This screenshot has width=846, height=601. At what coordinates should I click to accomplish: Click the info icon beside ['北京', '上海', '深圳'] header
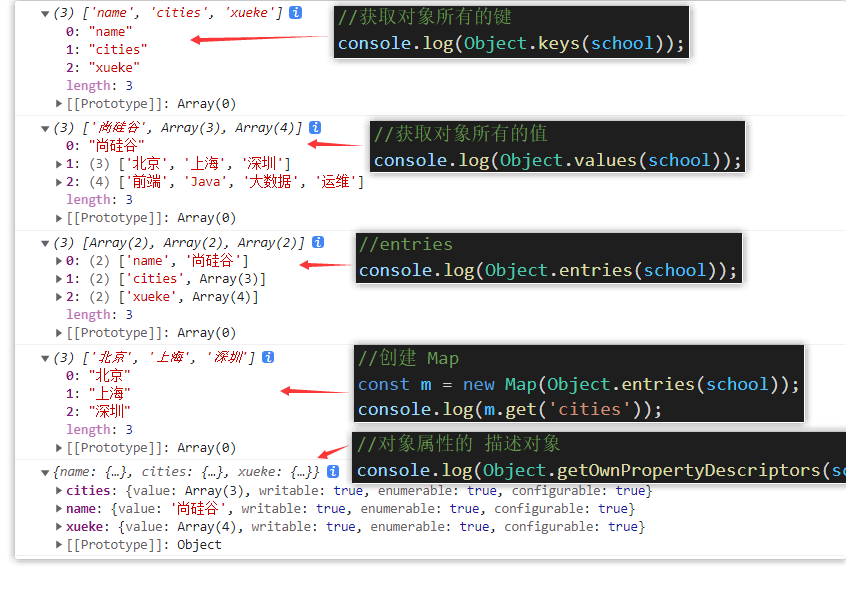tap(268, 357)
